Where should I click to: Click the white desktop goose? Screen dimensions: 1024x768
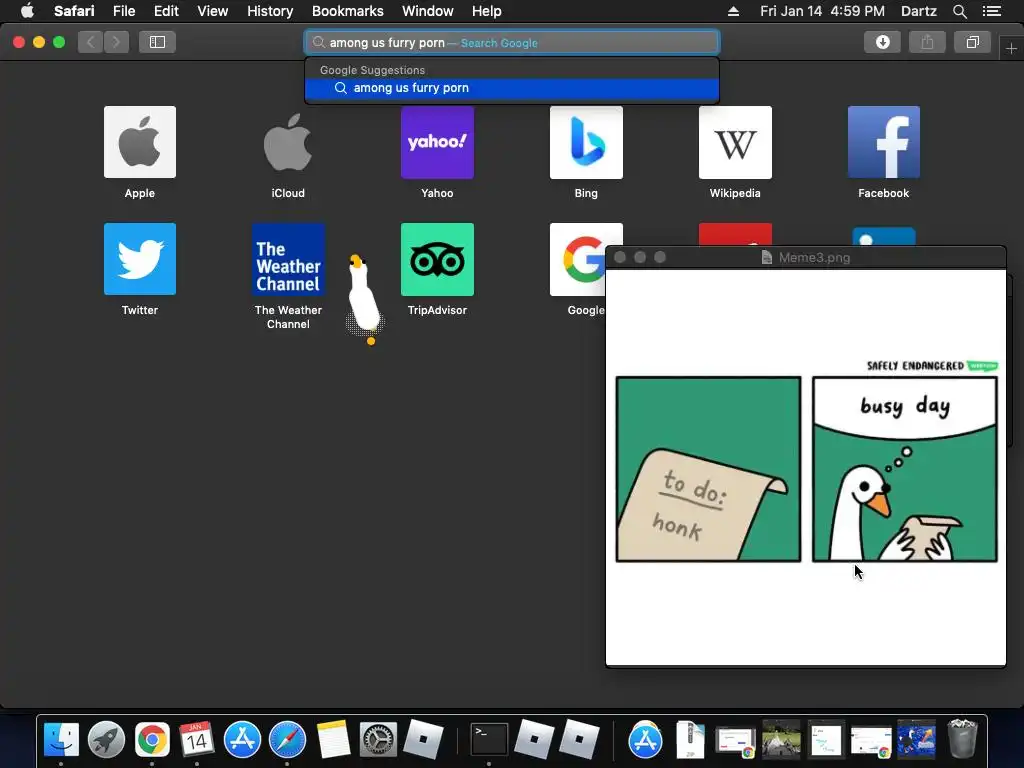coord(363,297)
